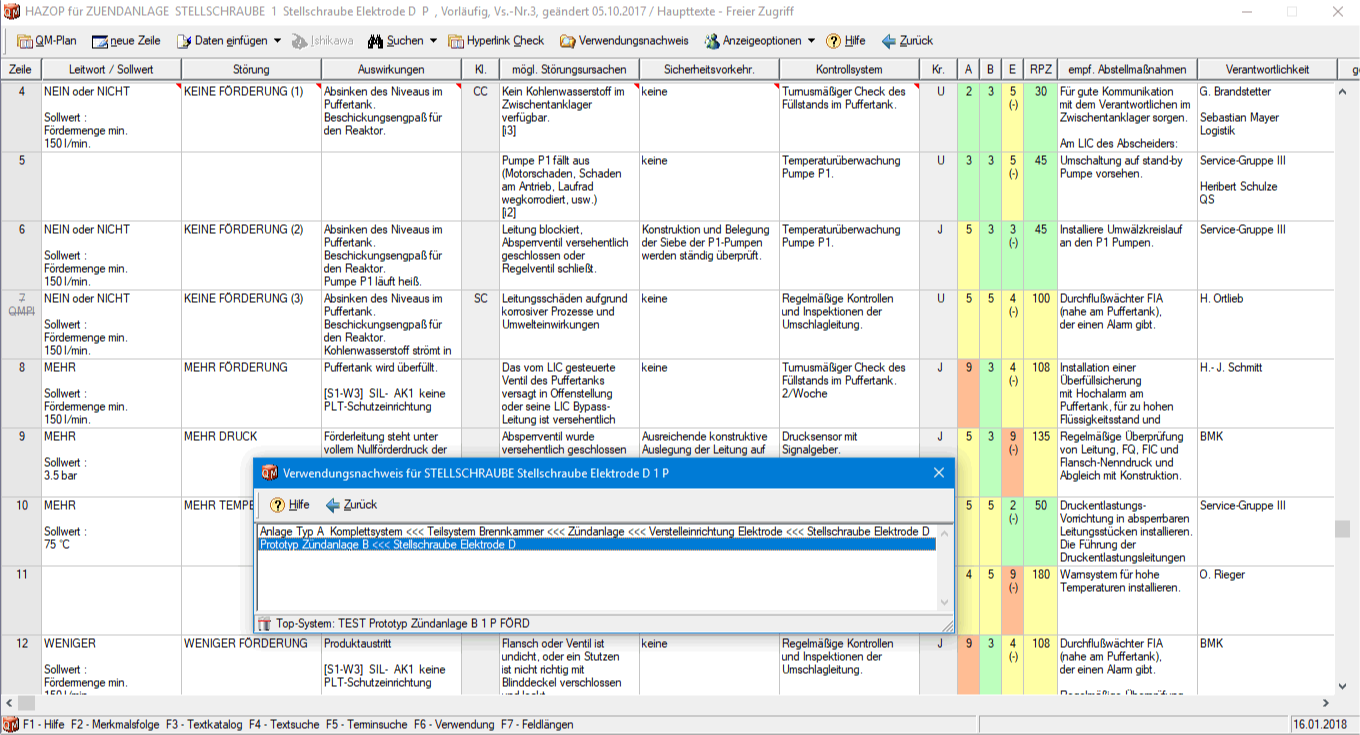
Task: Click the HAZOP application icon in title bar
Action: click(x=13, y=11)
